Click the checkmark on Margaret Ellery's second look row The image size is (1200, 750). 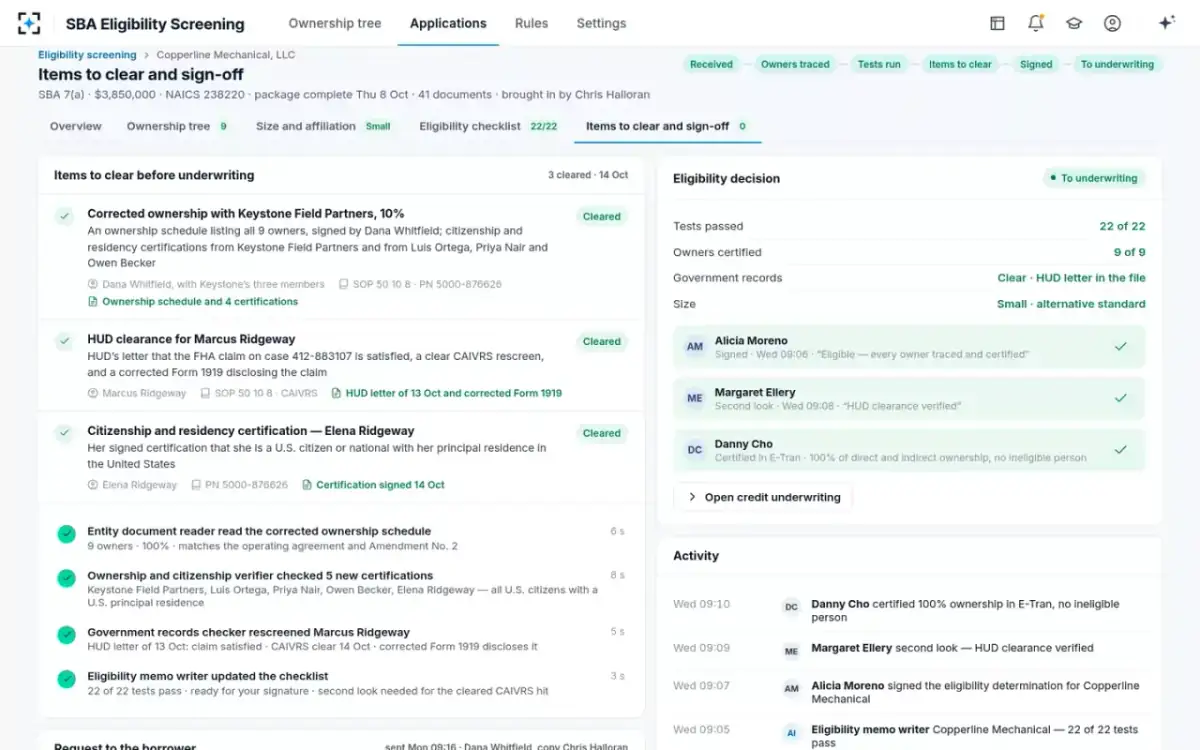(x=1121, y=398)
